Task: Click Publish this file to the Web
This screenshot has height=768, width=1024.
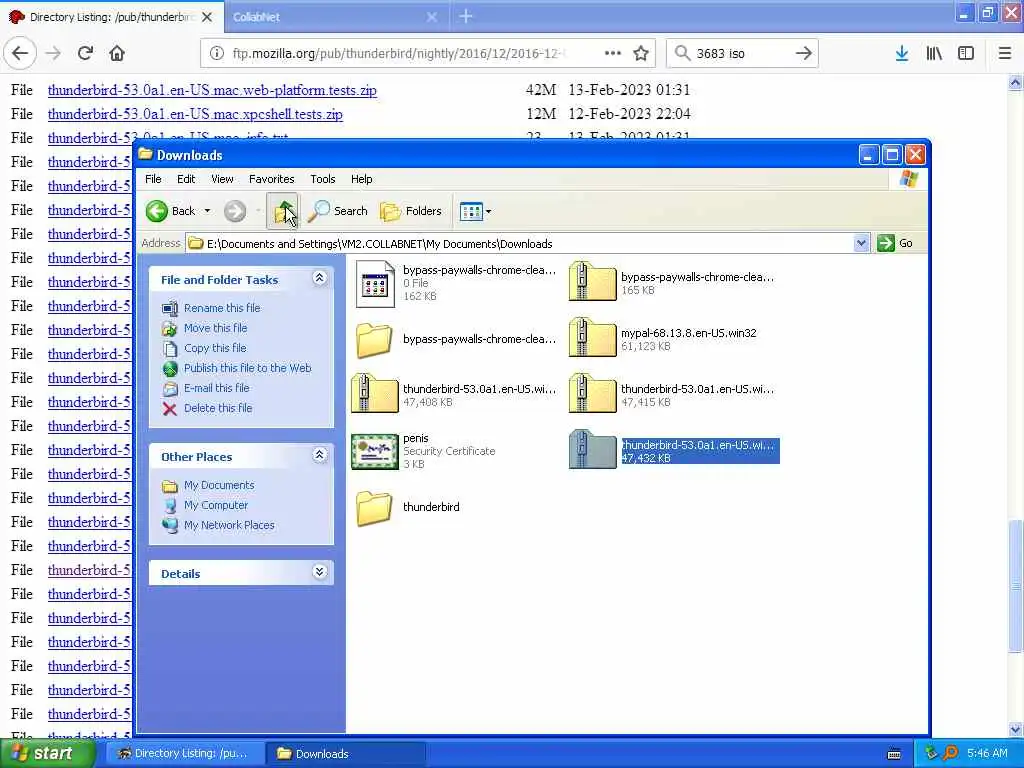Action: pyautogui.click(x=248, y=368)
